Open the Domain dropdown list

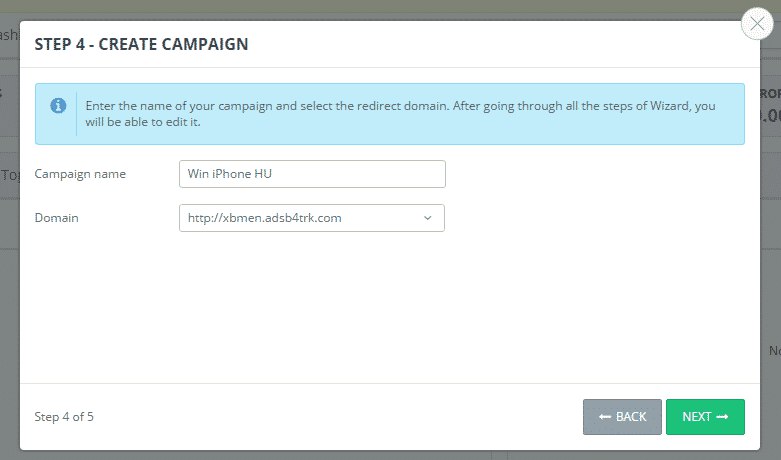[x=311, y=218]
